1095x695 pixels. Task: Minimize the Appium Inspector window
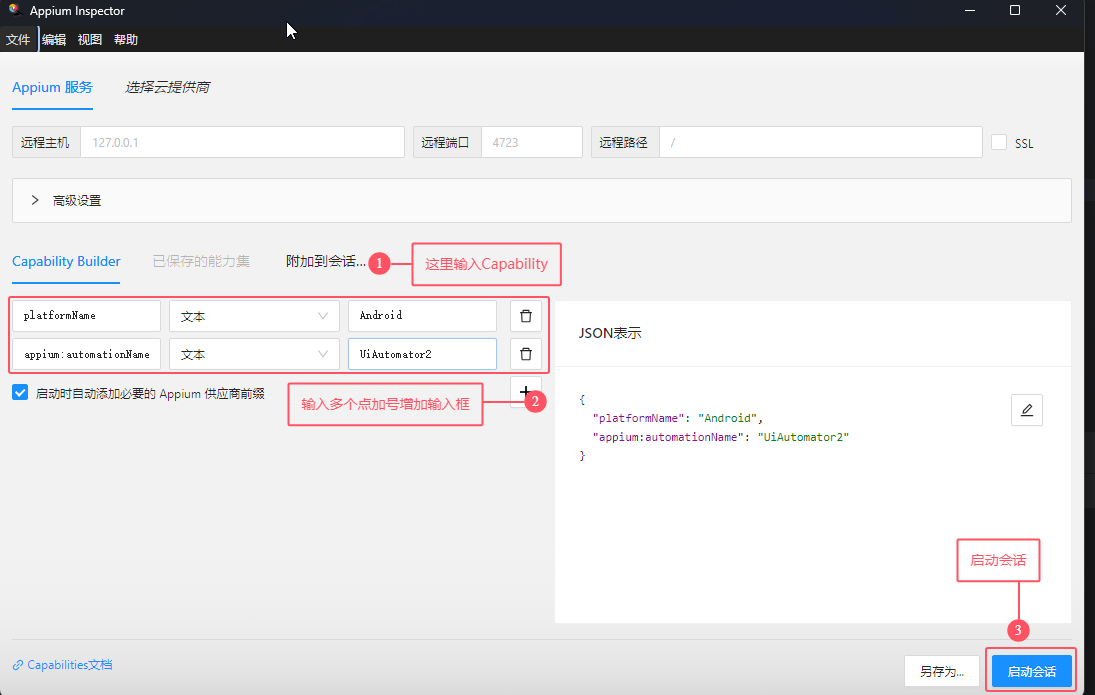tap(969, 10)
